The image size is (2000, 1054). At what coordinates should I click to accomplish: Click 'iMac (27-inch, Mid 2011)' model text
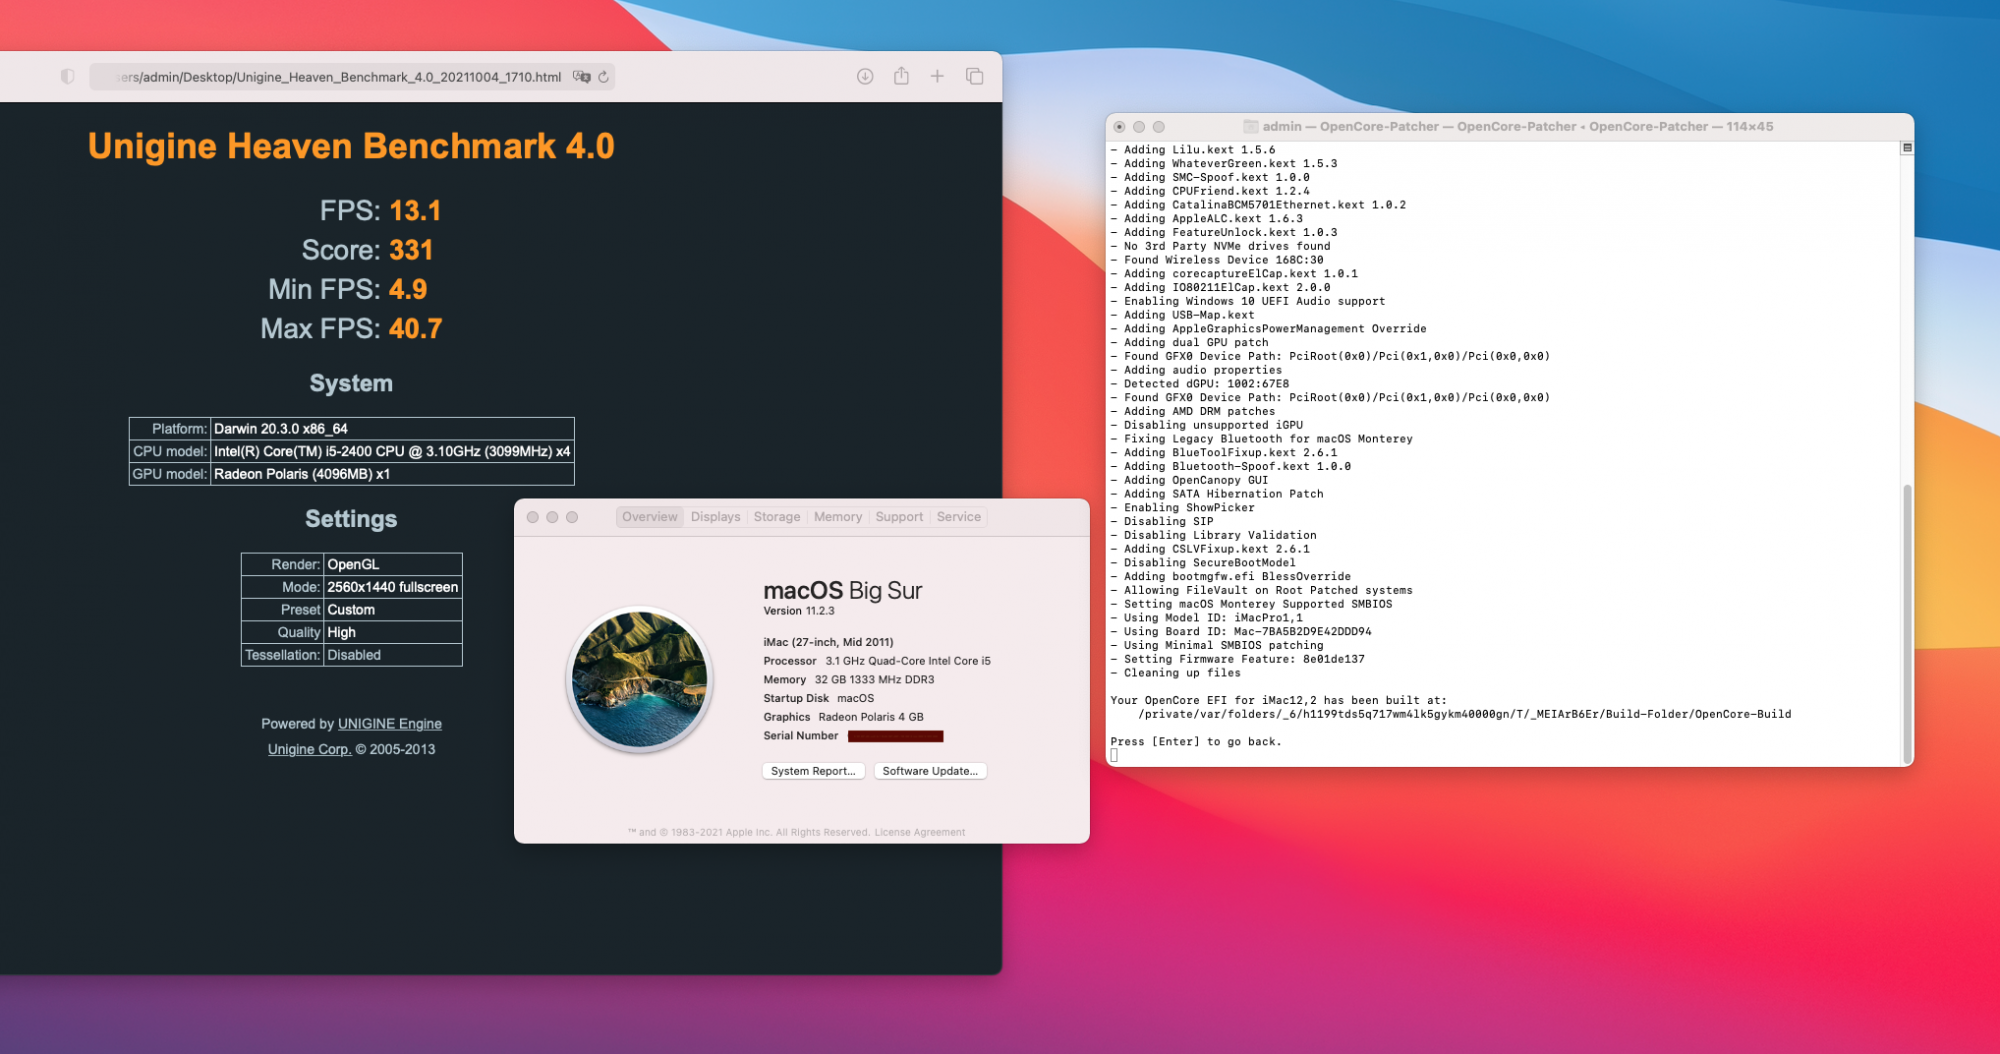(x=828, y=642)
